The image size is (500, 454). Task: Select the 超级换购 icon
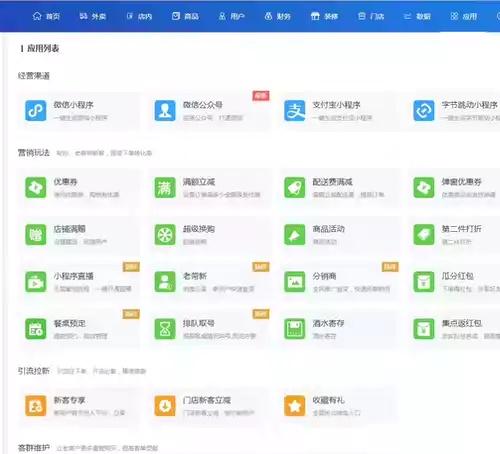click(165, 235)
